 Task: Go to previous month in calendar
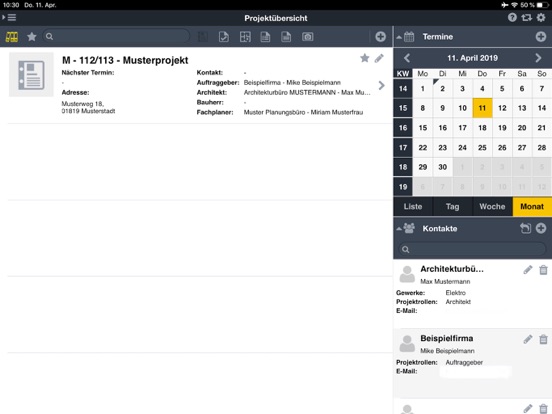point(407,58)
